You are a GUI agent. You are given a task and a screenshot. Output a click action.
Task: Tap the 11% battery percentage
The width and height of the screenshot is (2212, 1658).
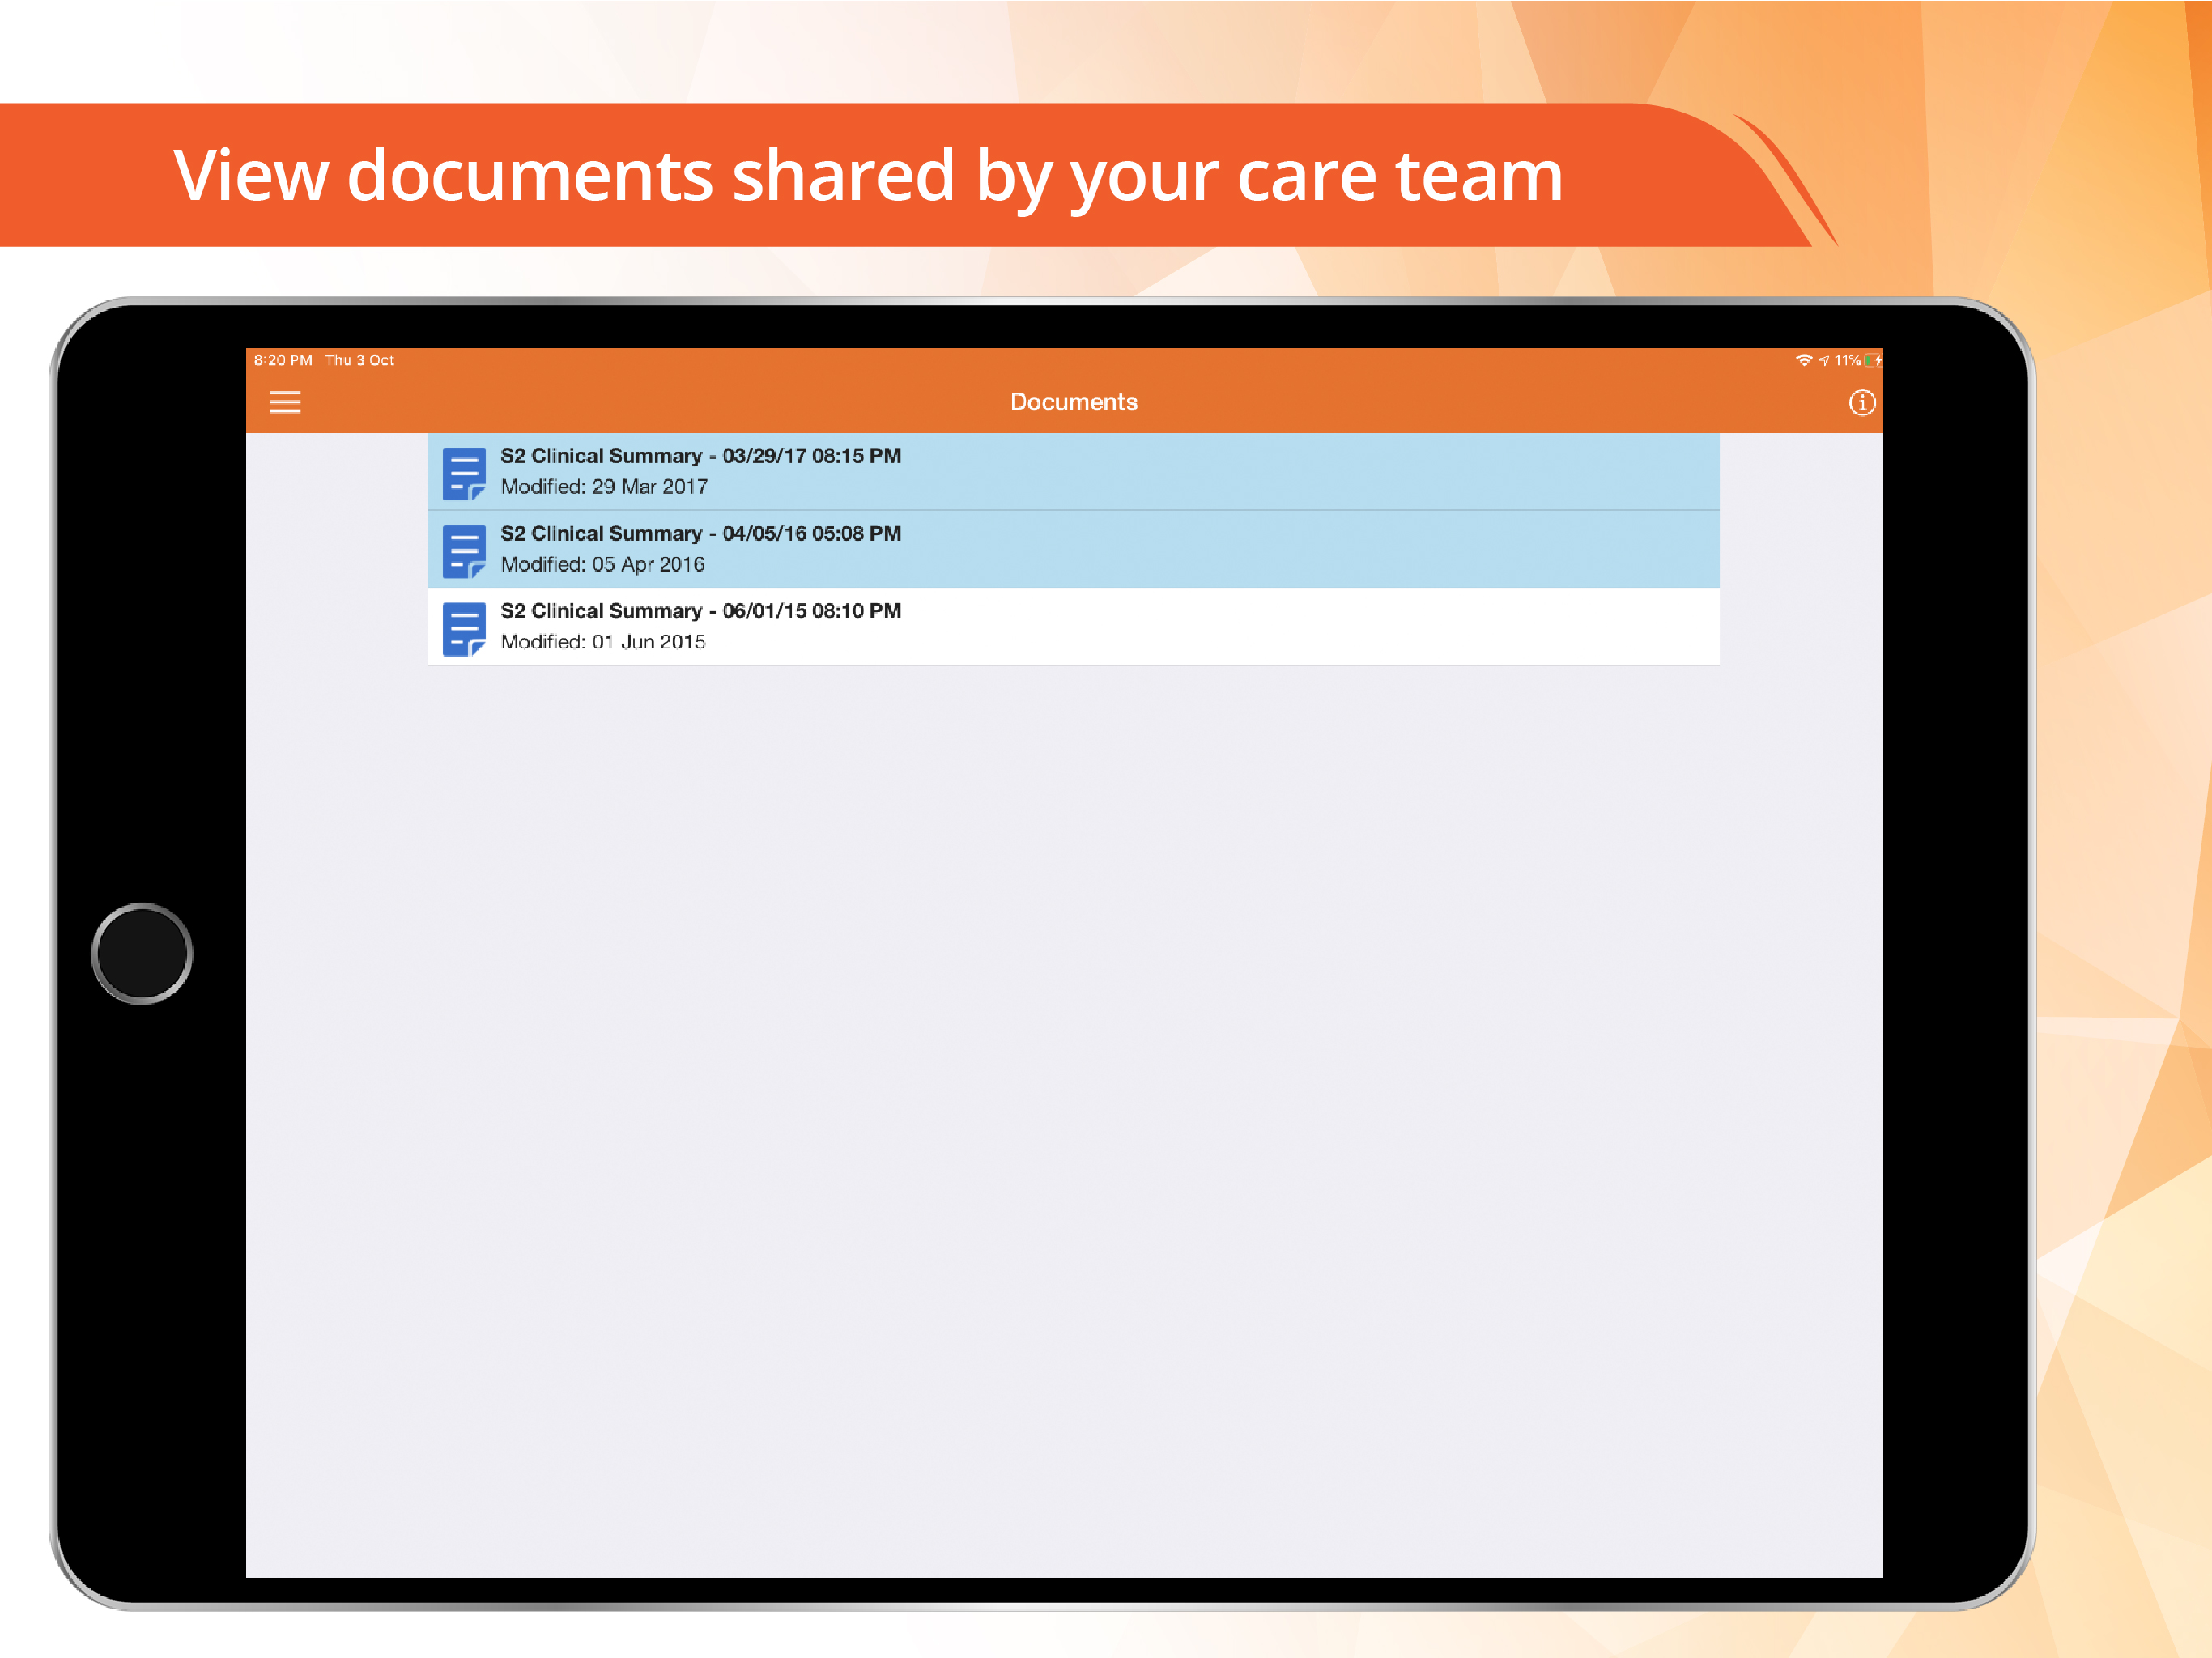1847,360
